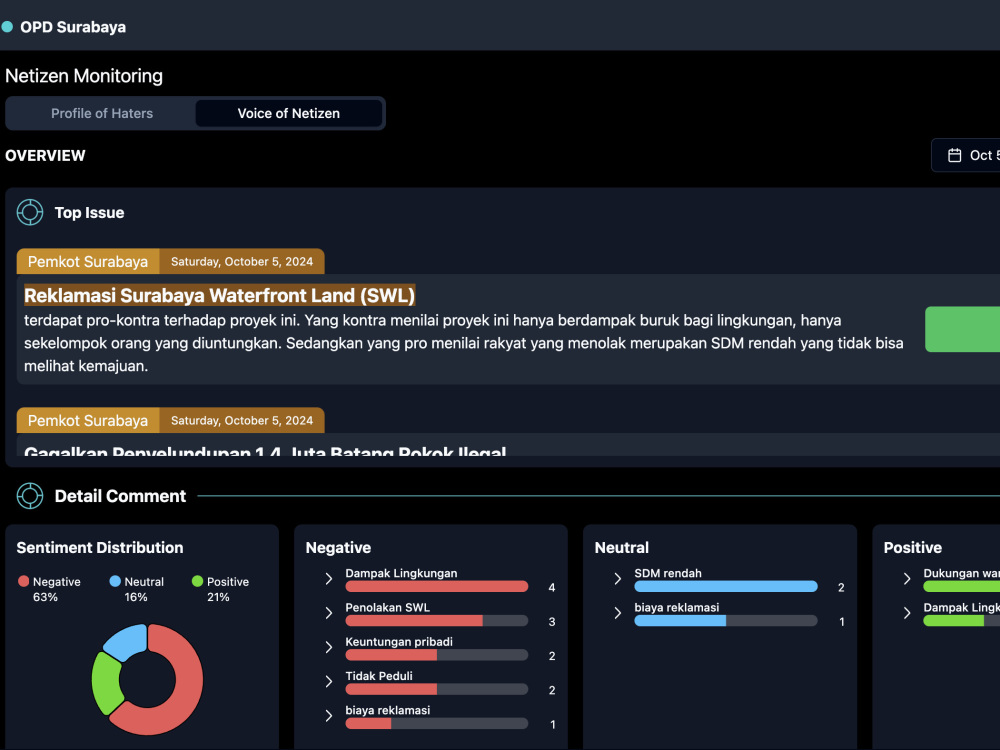Screen dimensions: 1000x750
Task: Click the Top Issue target icon
Action: [x=30, y=212]
